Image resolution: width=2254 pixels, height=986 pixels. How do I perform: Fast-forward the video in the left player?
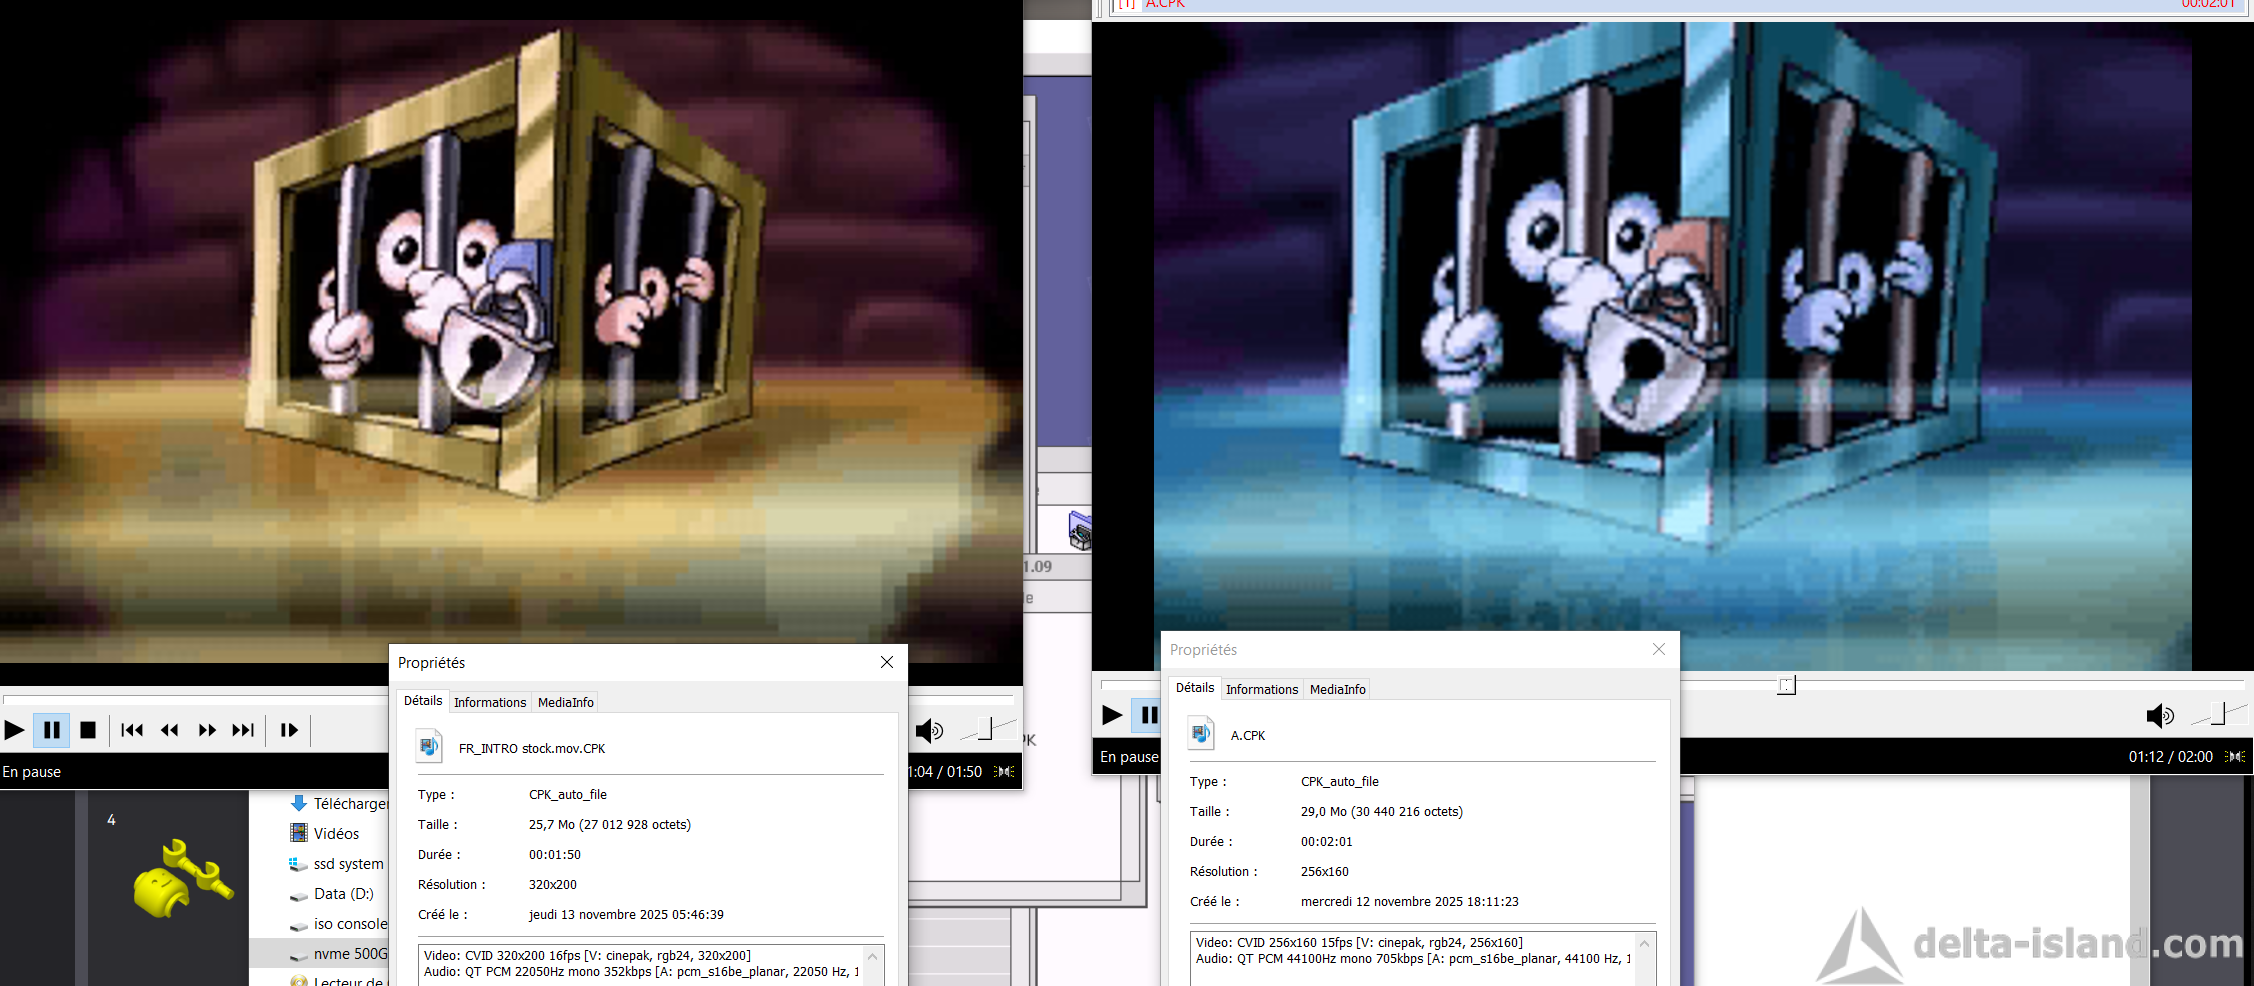click(207, 730)
